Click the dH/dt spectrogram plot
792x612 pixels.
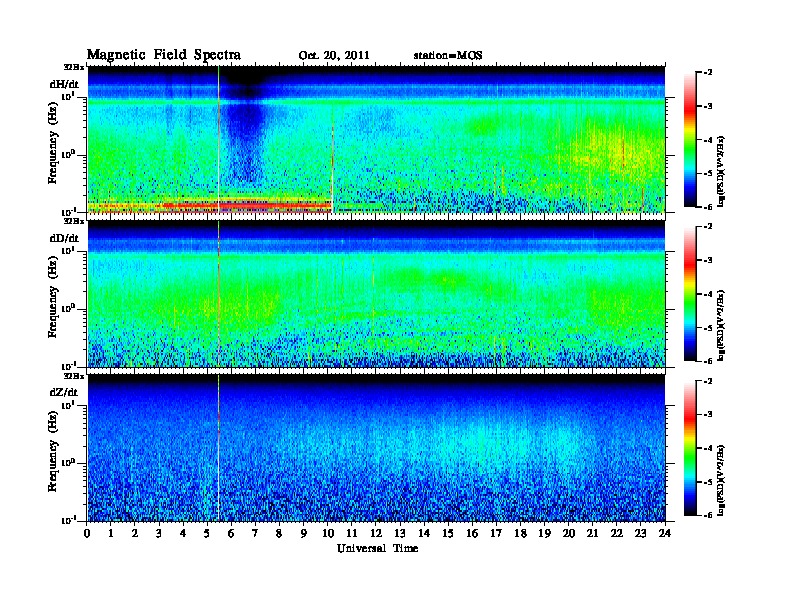point(376,139)
